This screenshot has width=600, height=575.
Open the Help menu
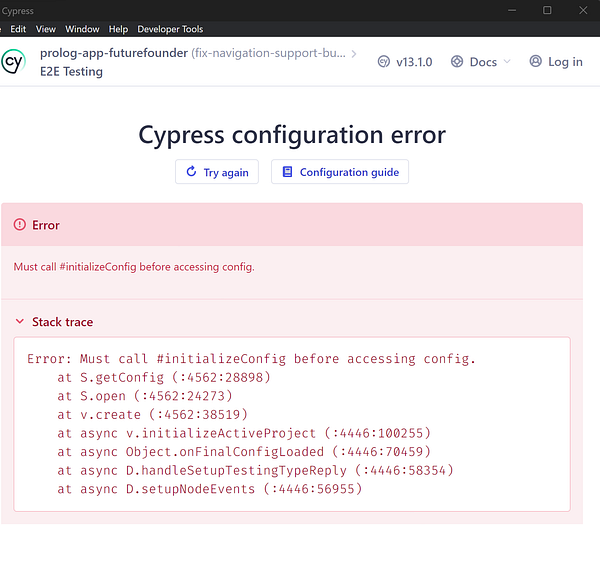(118, 29)
